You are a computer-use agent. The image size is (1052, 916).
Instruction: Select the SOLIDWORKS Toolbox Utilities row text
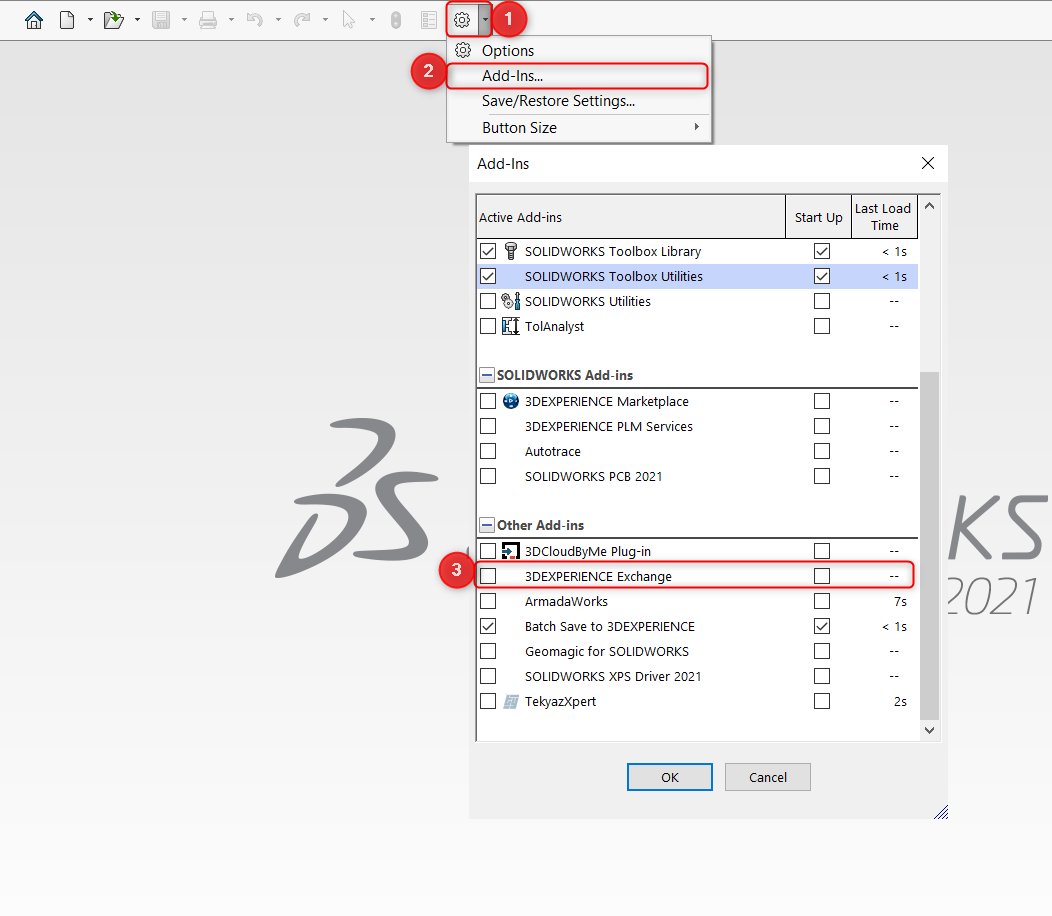[x=613, y=276]
